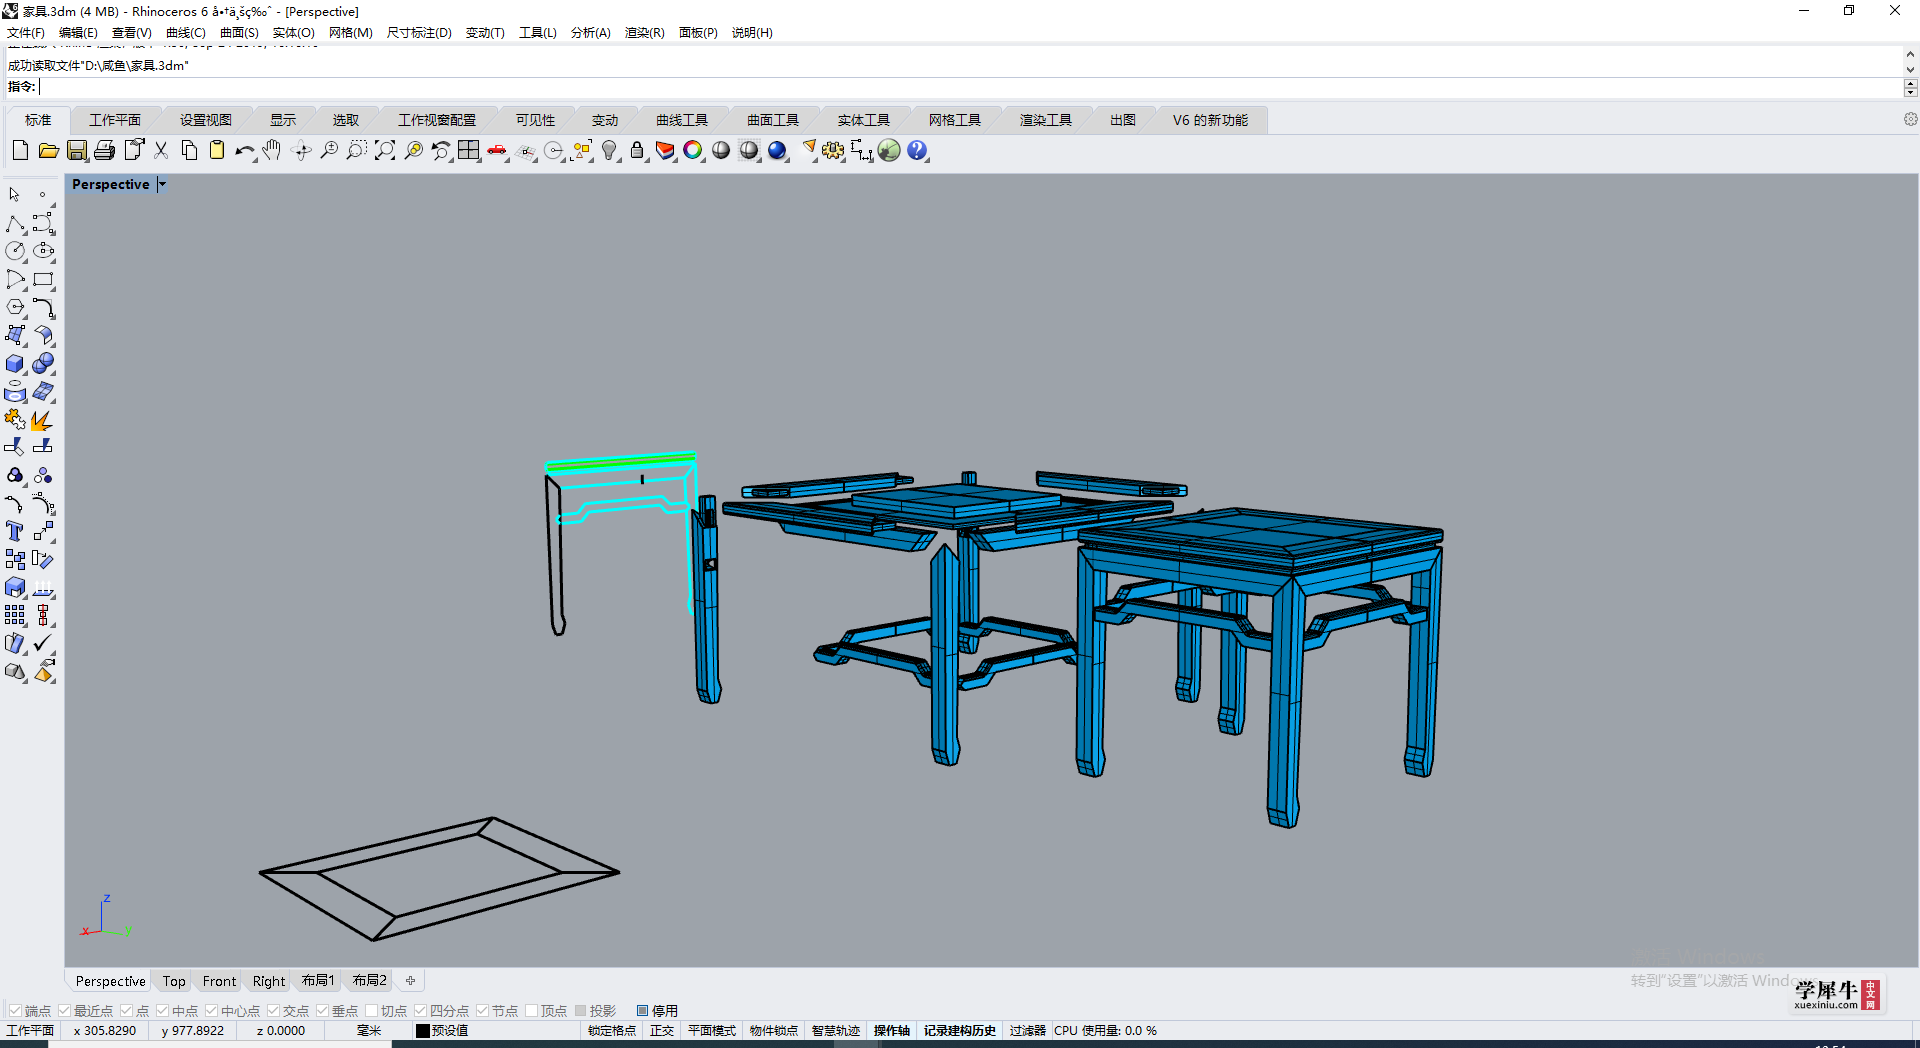Choose Zoom dynamic magnifier
This screenshot has height=1048, width=1920.
pos(329,151)
